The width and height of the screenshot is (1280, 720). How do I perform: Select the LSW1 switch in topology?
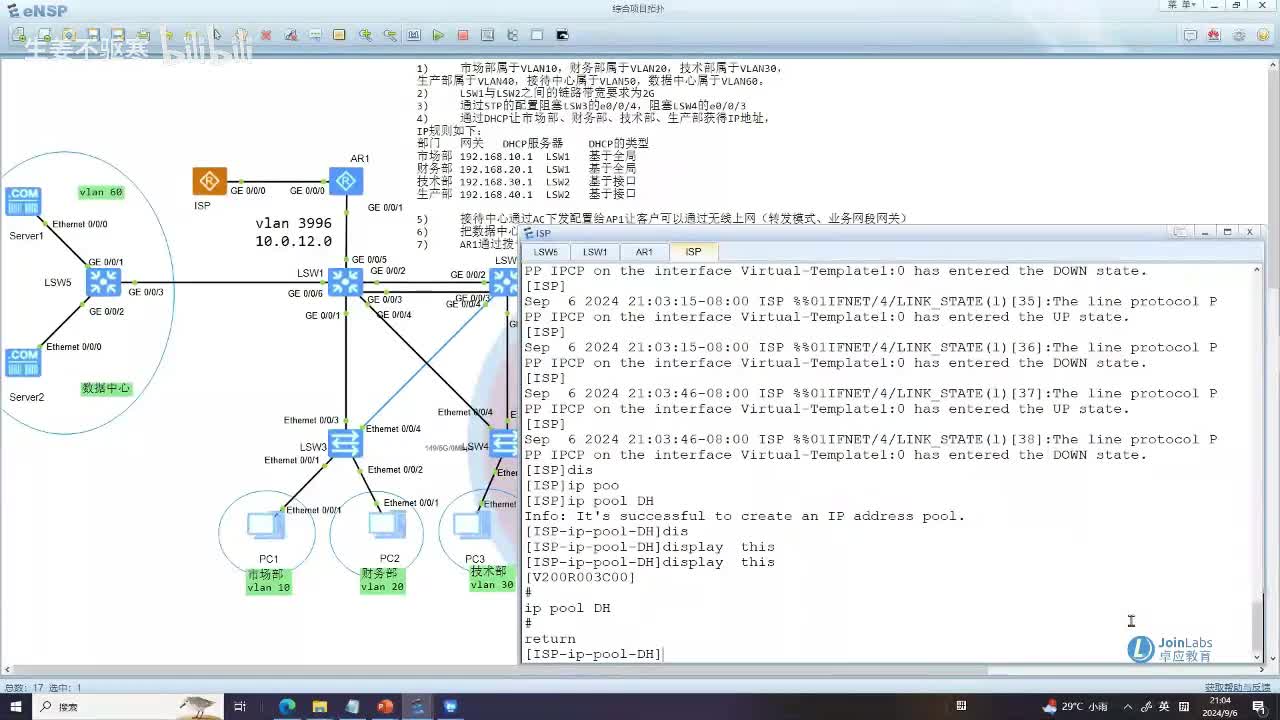(x=346, y=281)
